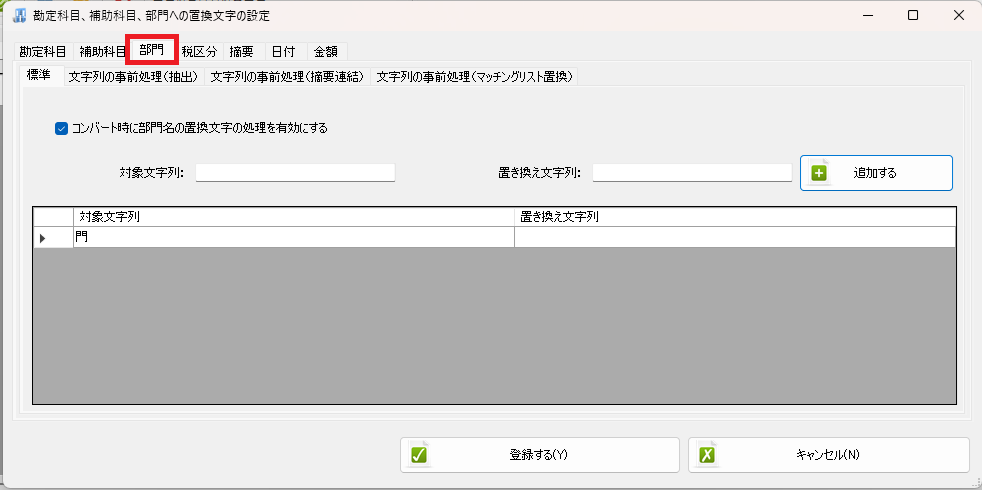Switch to the 日付 tab

(x=283, y=52)
